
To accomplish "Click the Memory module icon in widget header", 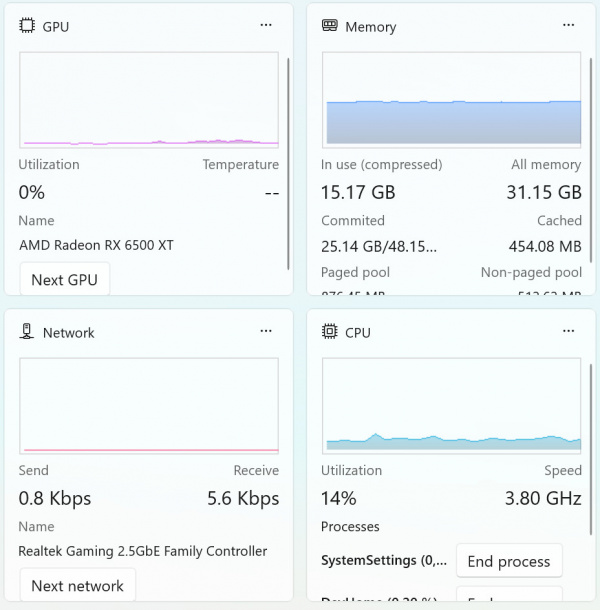I will point(329,26).
